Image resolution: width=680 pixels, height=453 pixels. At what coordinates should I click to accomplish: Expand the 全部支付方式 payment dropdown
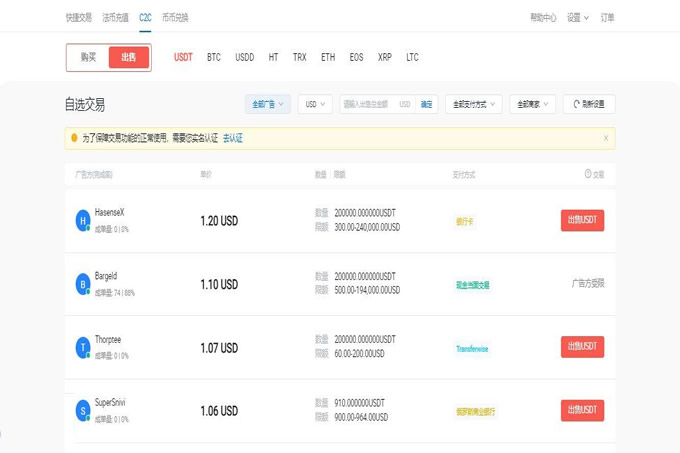click(x=474, y=104)
